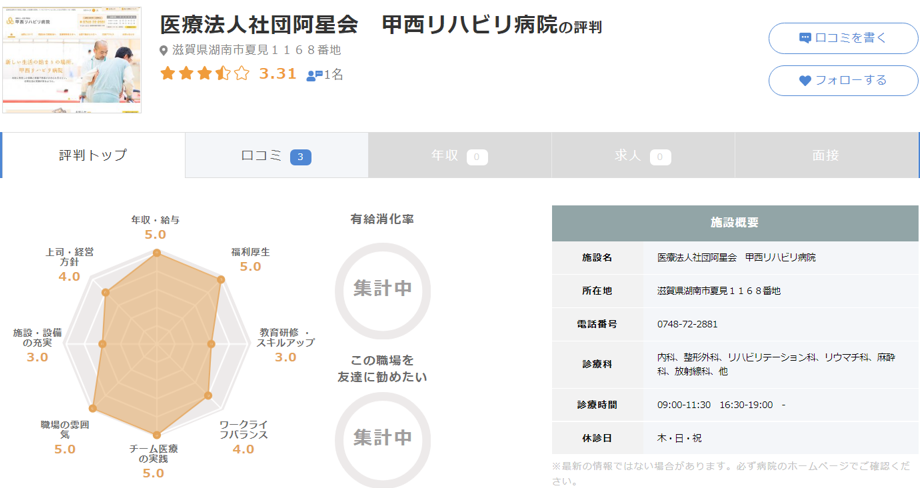Click the speech bubble icon in 口コミを書く
The image size is (920, 488).
(x=805, y=38)
